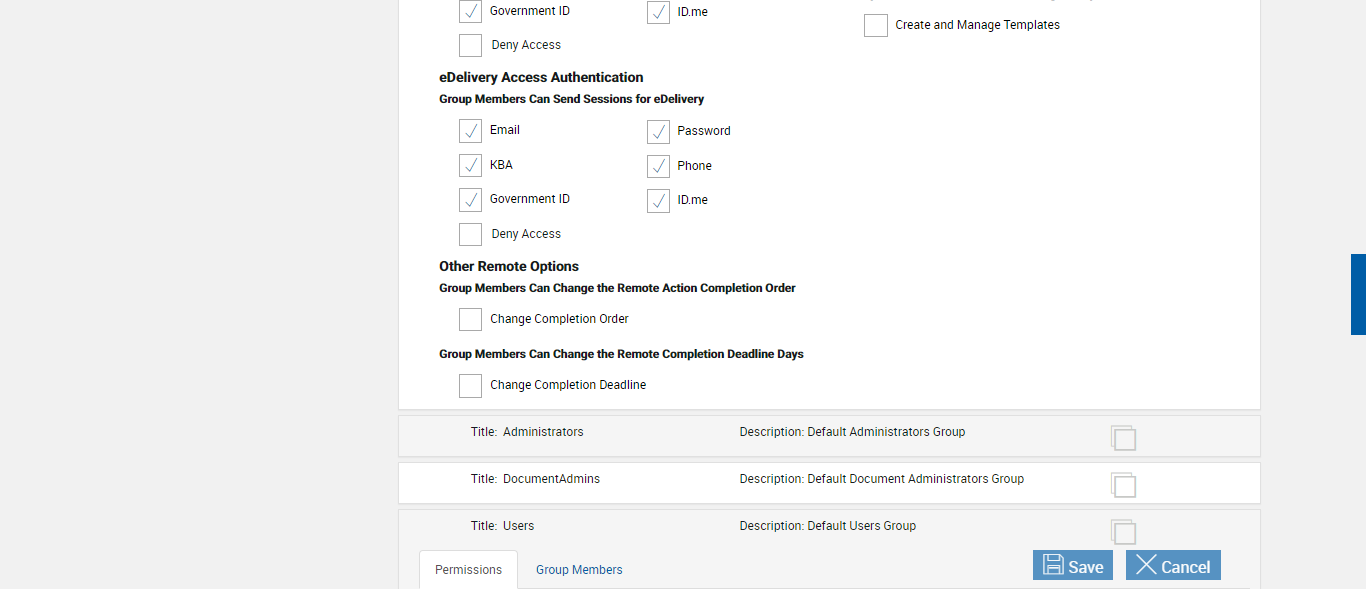Image resolution: width=1366 pixels, height=589 pixels.
Task: Open the Group Members tab
Action: pos(579,570)
